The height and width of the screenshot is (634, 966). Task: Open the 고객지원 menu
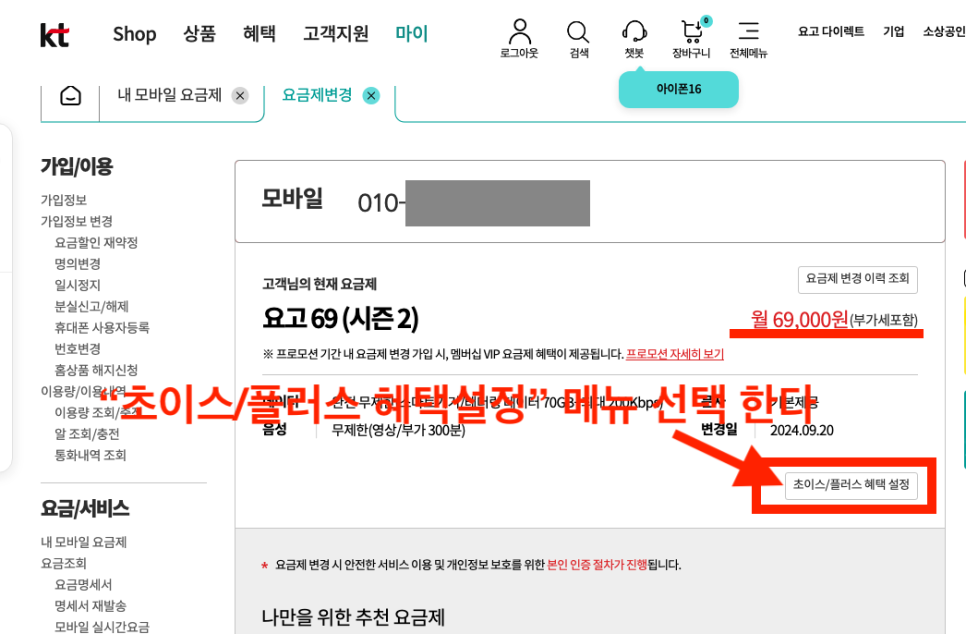tap(336, 33)
